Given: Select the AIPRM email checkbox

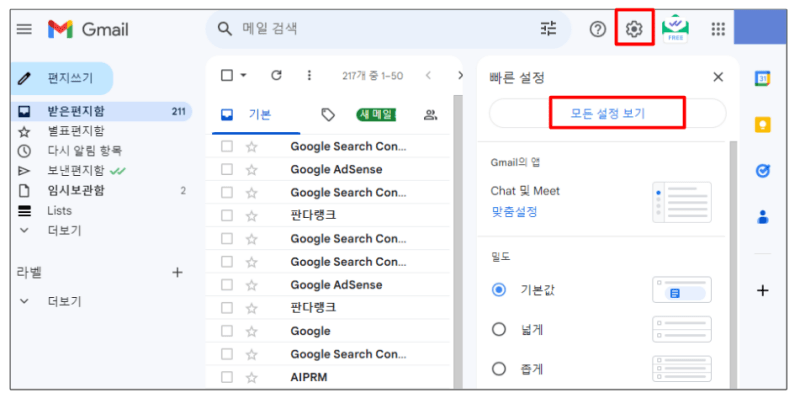Looking at the screenshot, I should point(227,378).
